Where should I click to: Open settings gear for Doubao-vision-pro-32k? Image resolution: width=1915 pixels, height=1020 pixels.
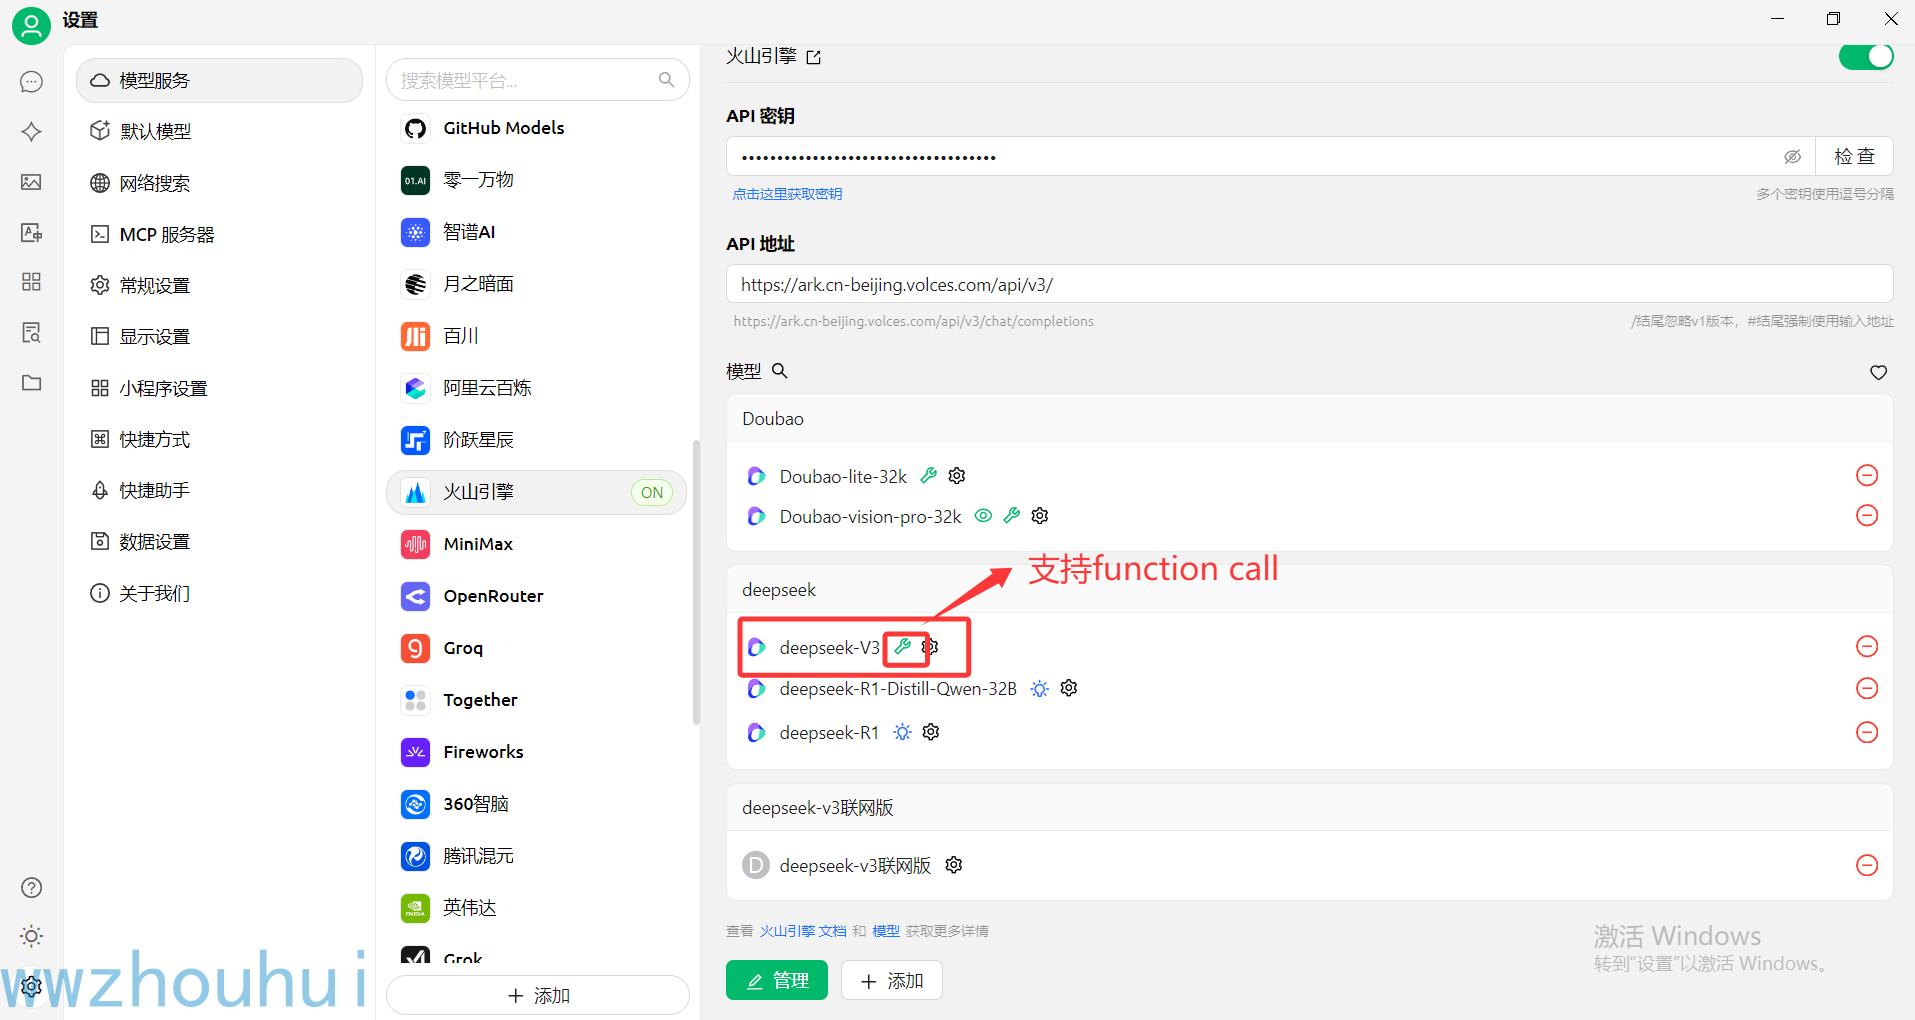point(1040,516)
